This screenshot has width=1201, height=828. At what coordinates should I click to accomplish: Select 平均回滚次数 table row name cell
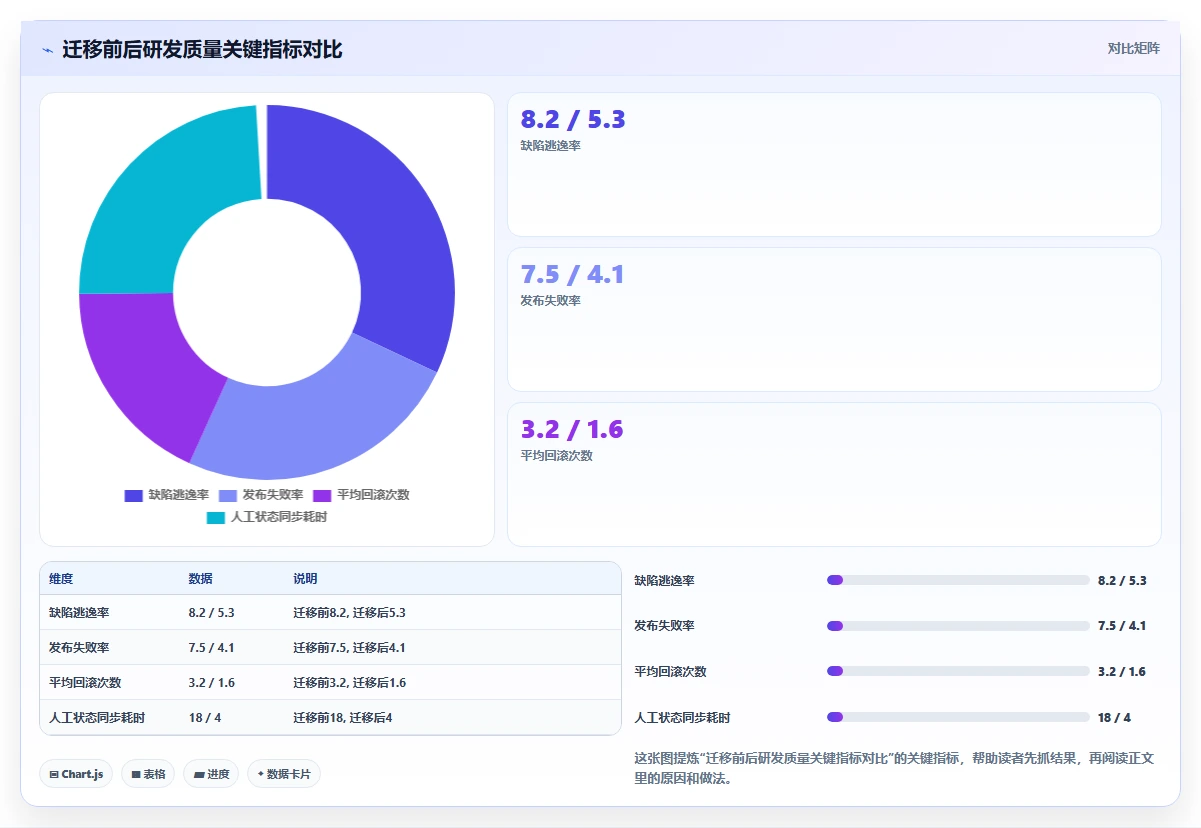(x=85, y=683)
